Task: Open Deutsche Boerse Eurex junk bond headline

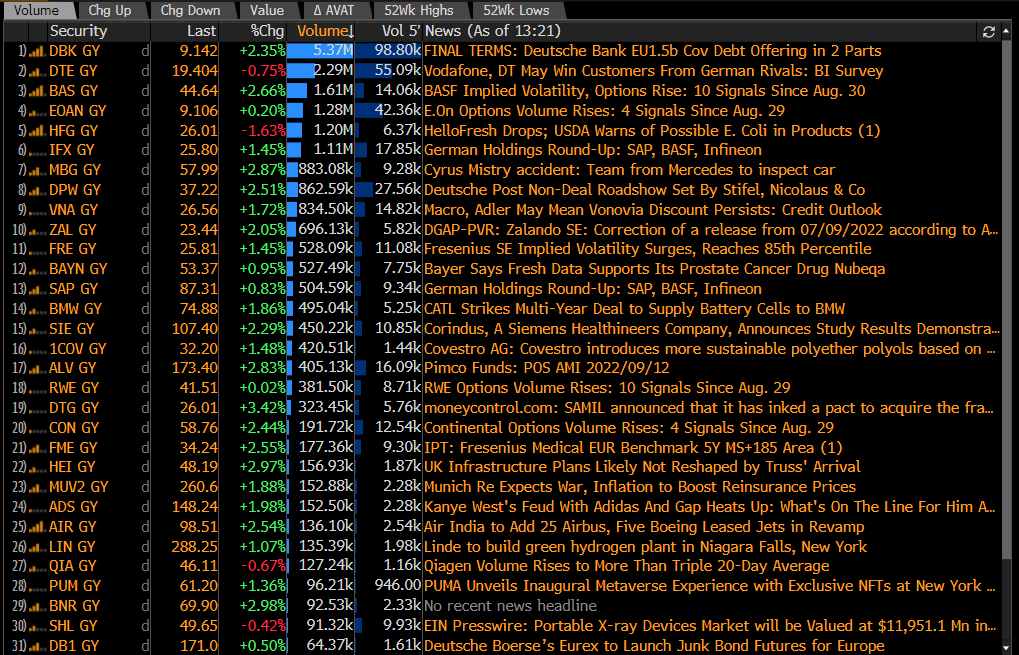Action: coord(654,646)
